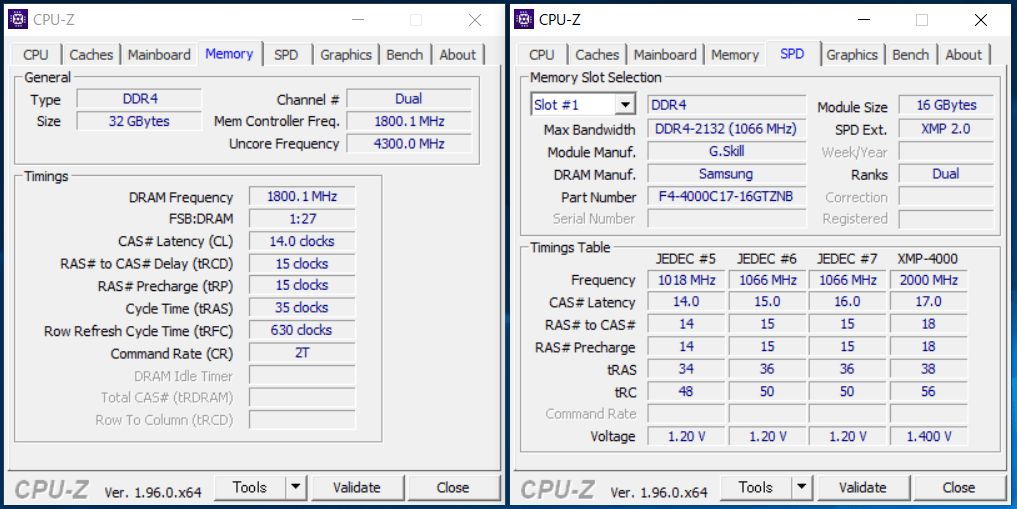The width and height of the screenshot is (1017, 509).
Task: Open the CPU tab in the left CPU-Z window
Action: click(x=36, y=54)
